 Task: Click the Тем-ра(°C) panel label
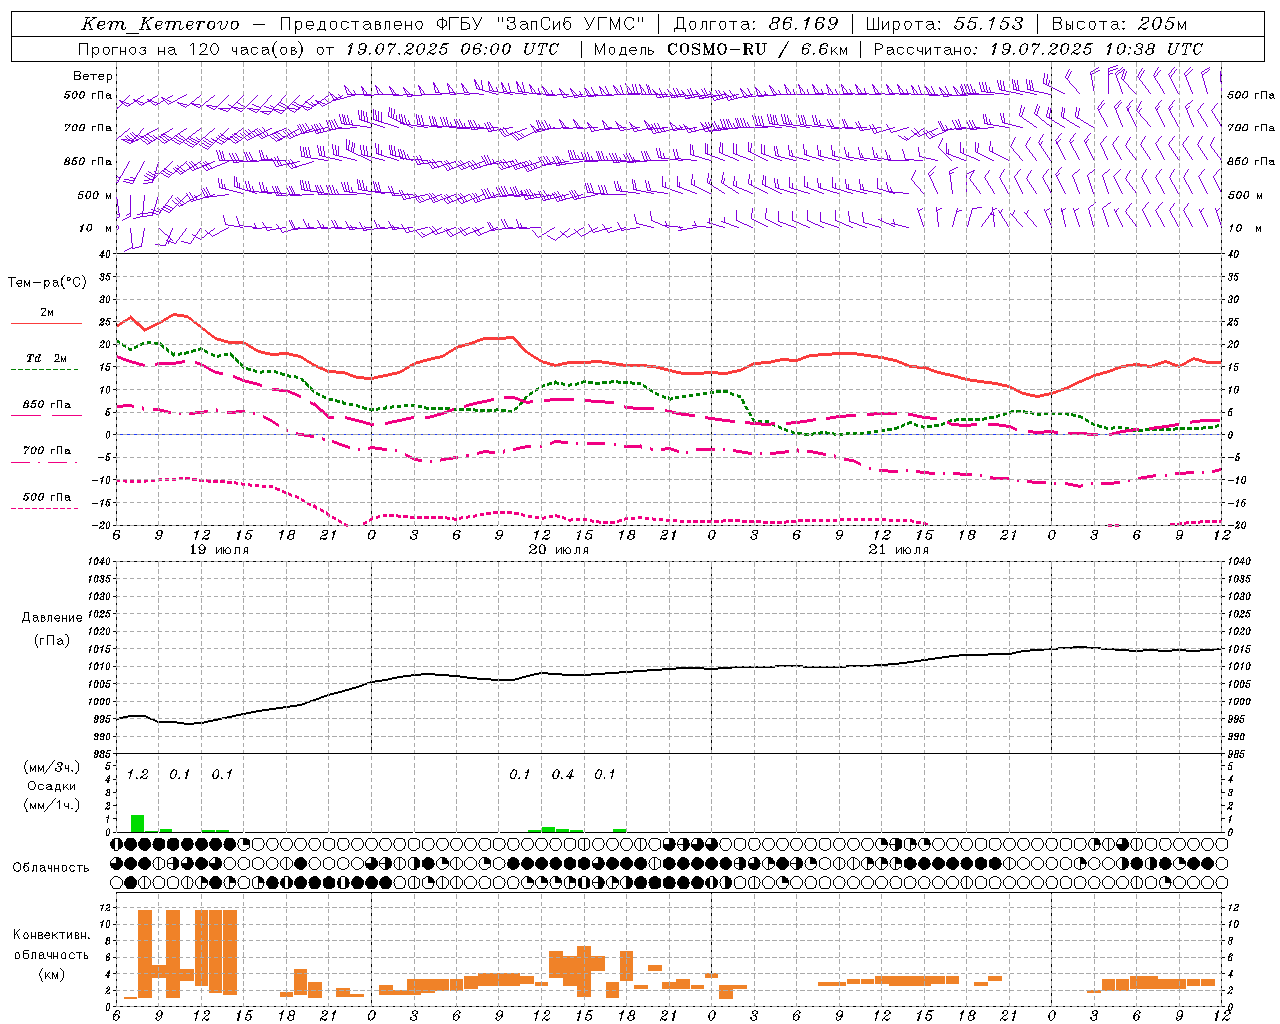(47, 283)
